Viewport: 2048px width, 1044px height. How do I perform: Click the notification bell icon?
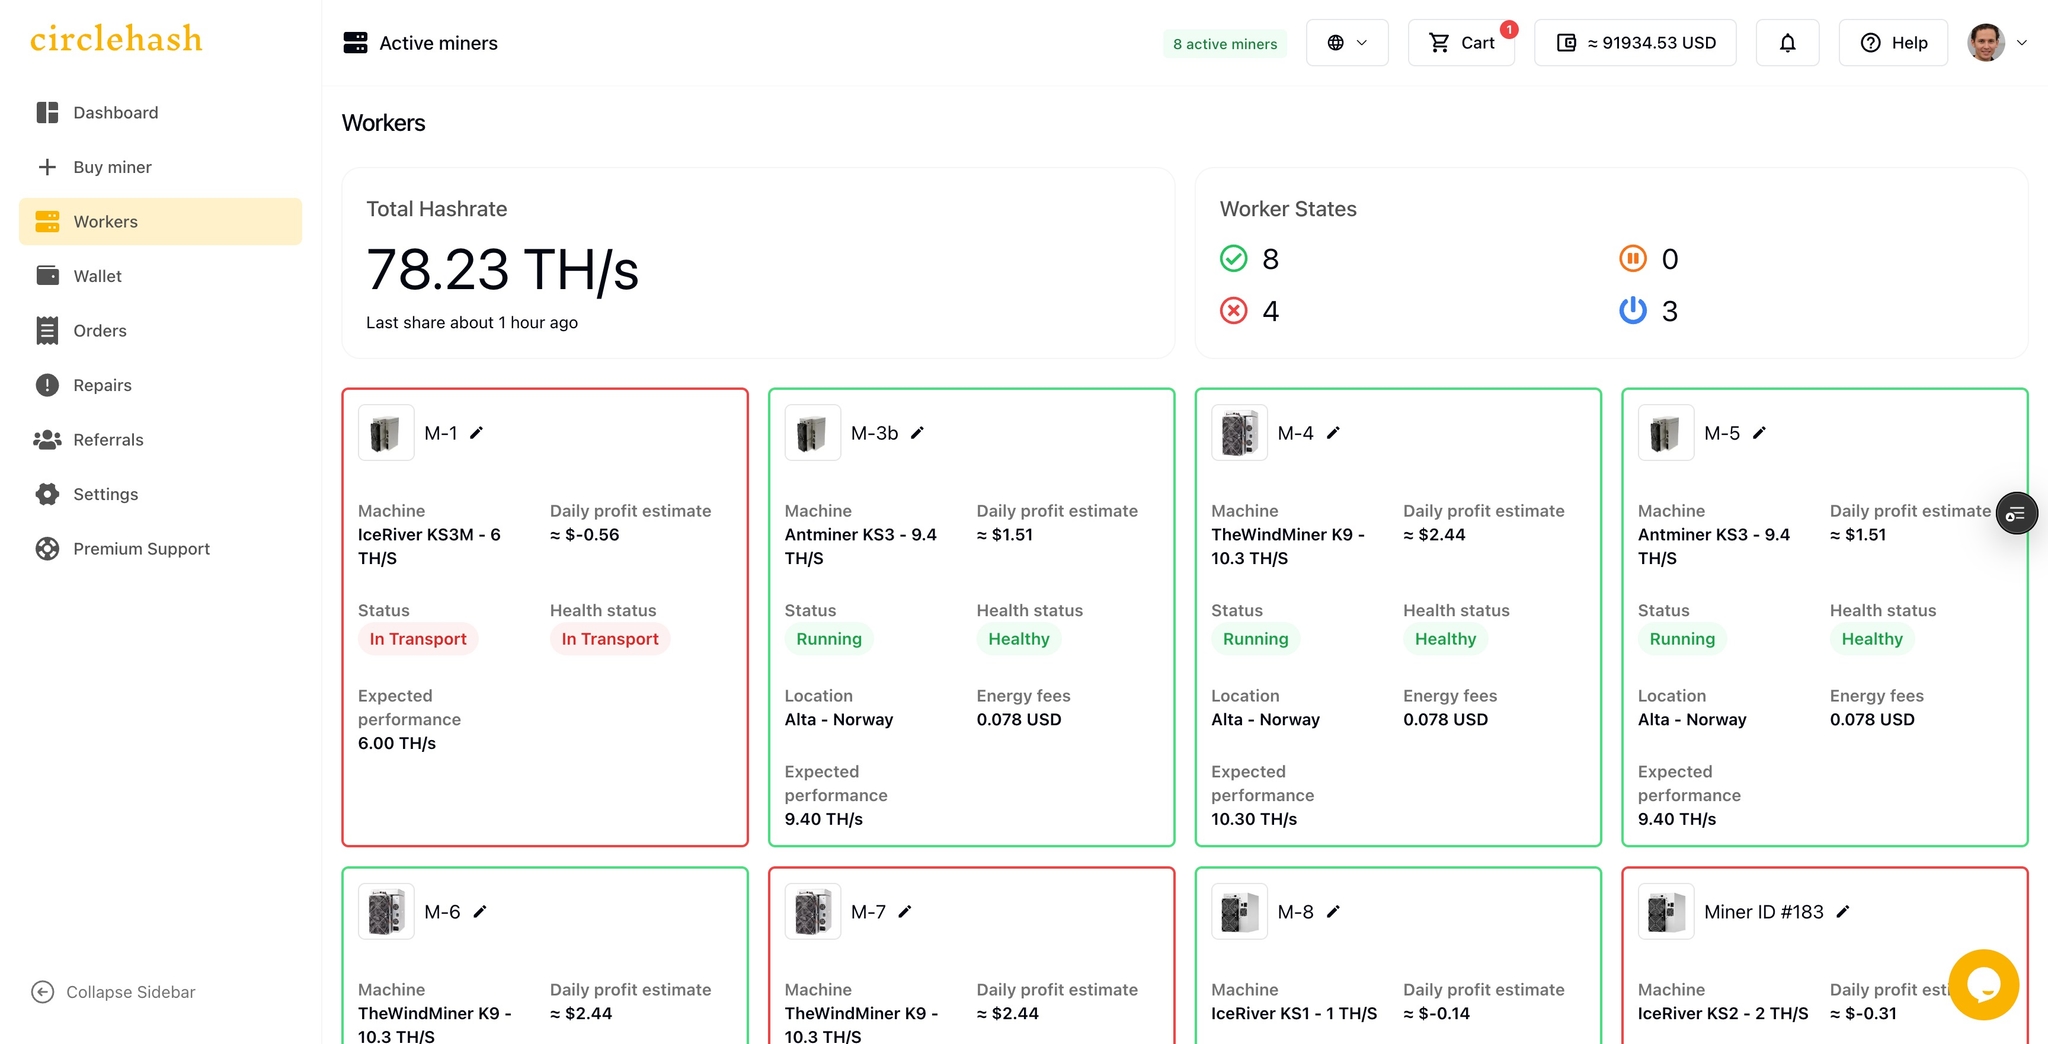(1787, 43)
